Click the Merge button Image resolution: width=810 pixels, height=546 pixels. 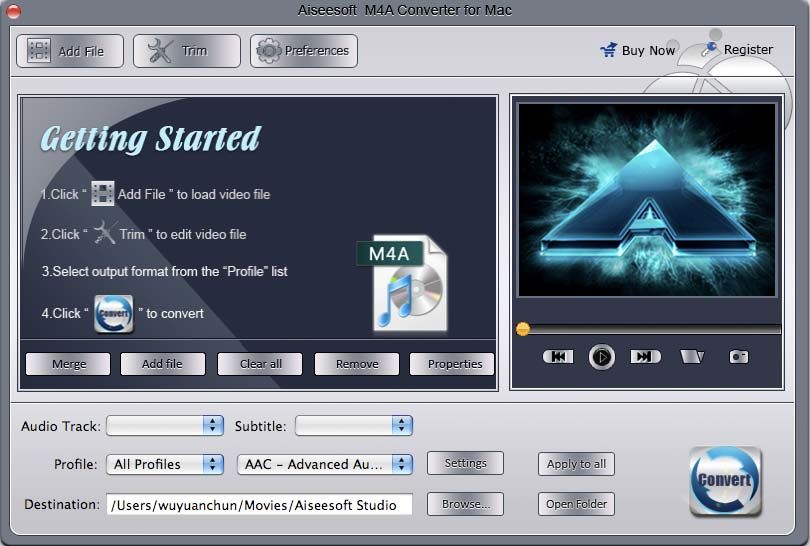(68, 364)
